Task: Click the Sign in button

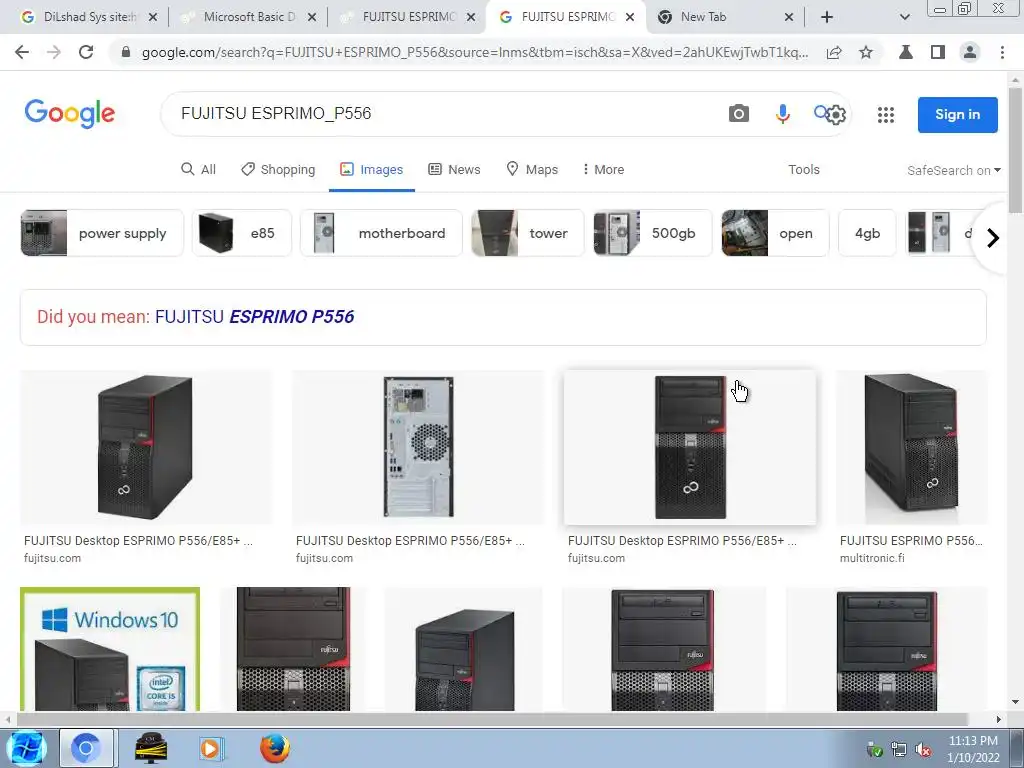Action: pos(957,114)
